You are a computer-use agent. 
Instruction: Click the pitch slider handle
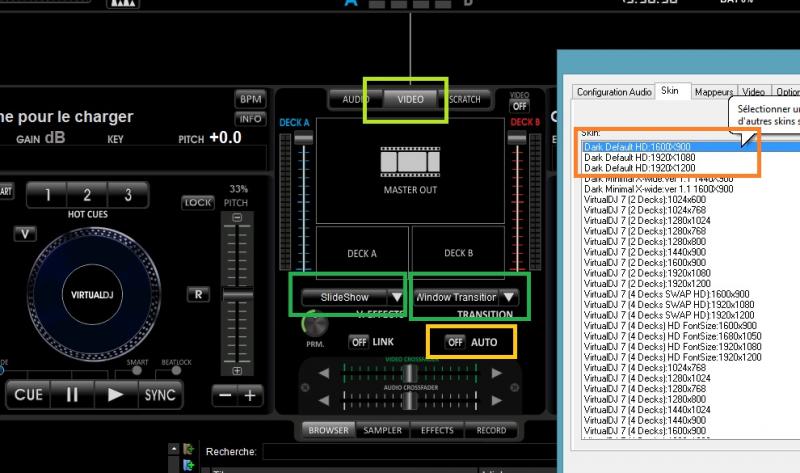coord(237,295)
